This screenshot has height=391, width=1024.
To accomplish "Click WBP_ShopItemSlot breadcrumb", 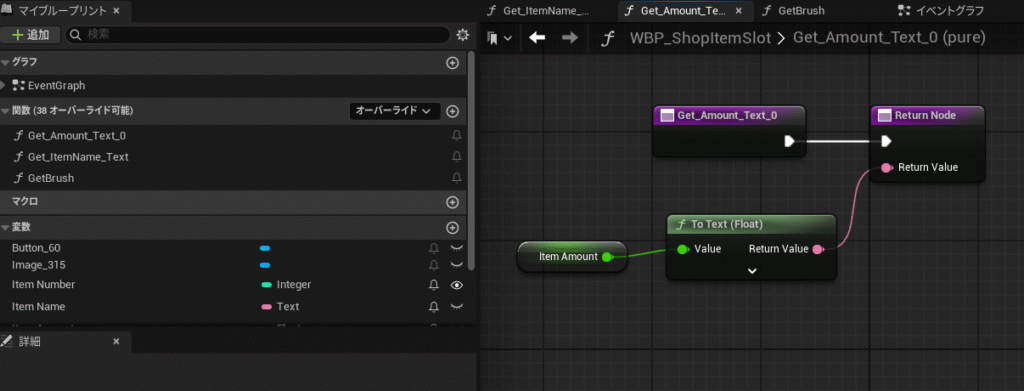I will click(701, 38).
